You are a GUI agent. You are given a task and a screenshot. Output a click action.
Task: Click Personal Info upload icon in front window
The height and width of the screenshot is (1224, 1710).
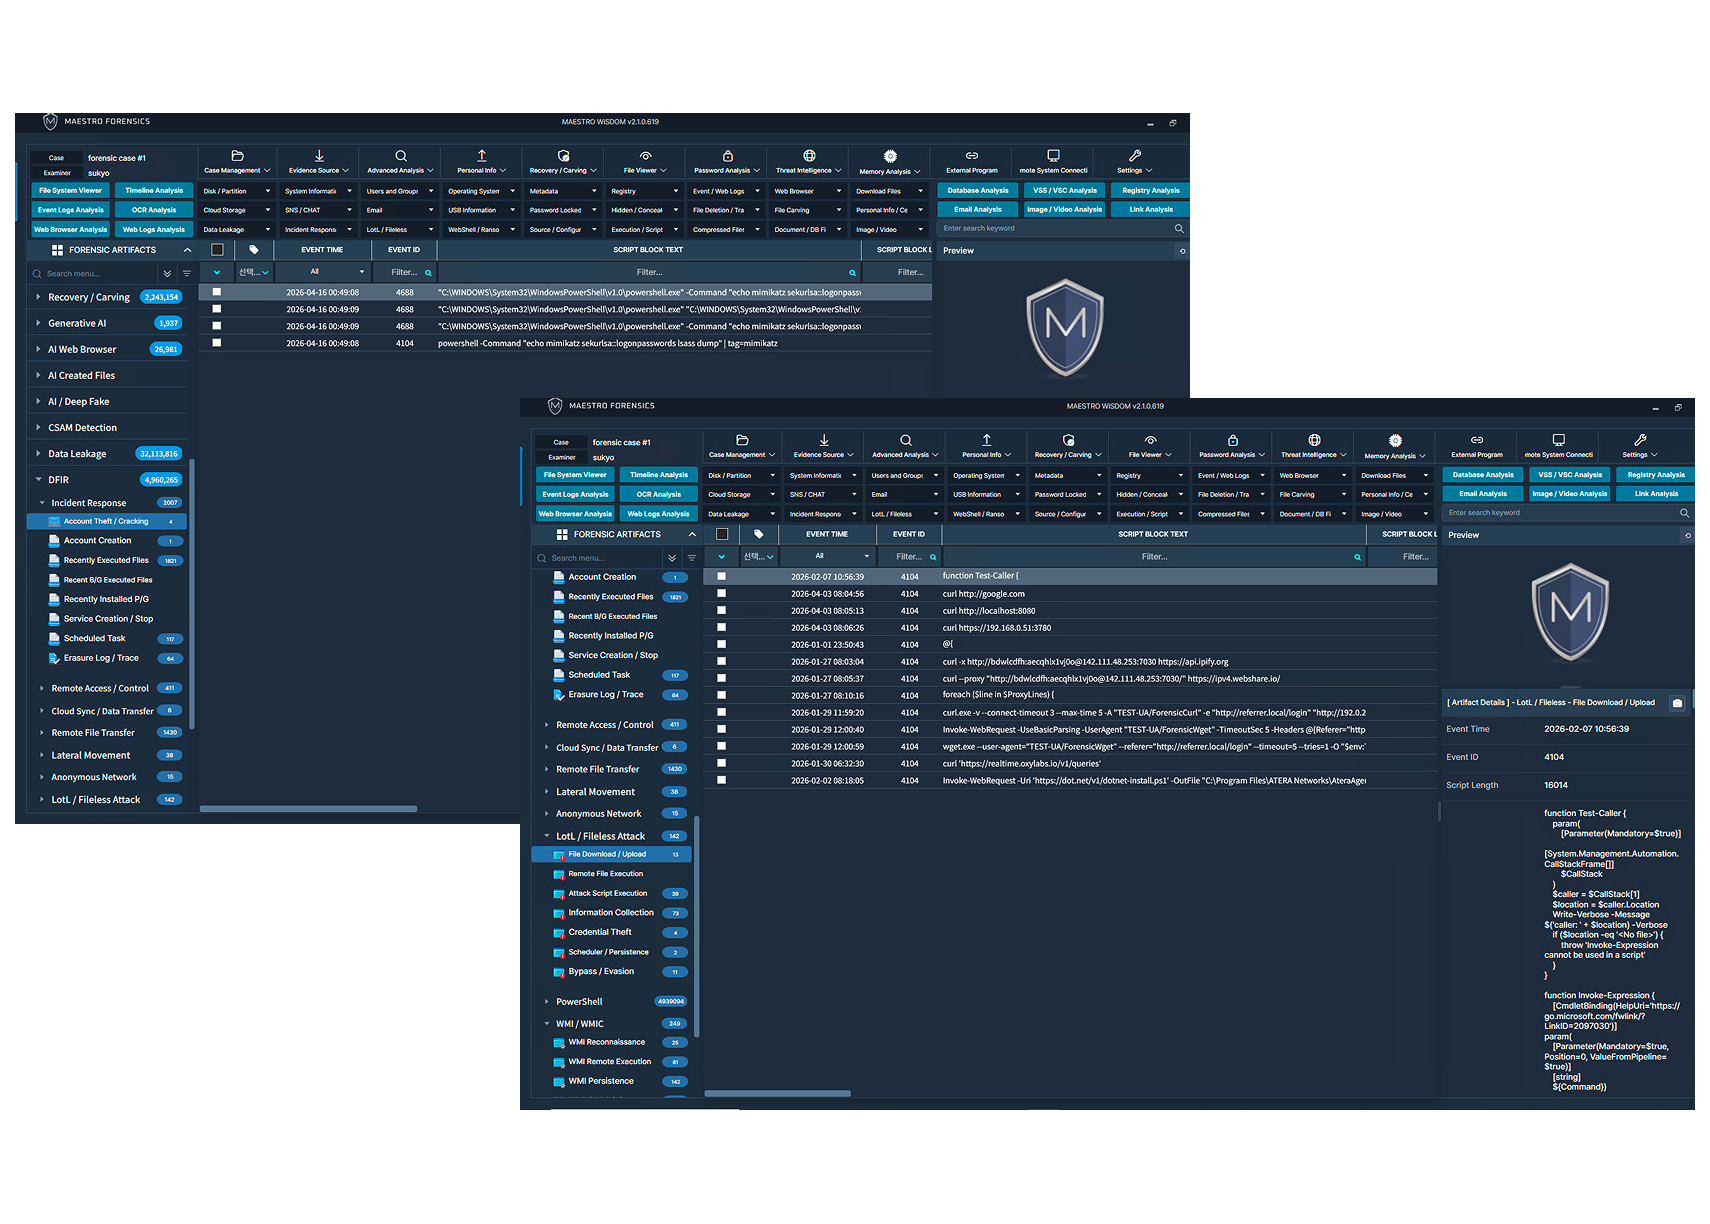pos(987,440)
